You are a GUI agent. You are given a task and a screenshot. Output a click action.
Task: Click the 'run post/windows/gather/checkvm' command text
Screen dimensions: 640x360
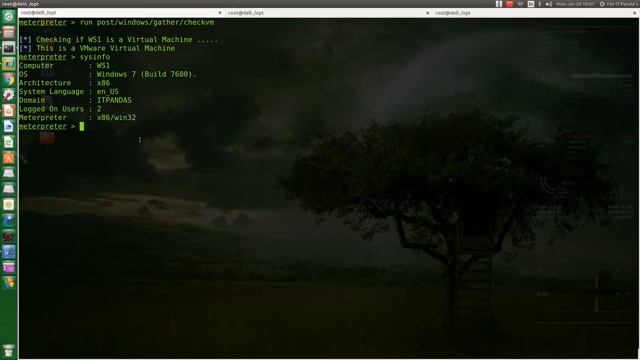point(147,22)
